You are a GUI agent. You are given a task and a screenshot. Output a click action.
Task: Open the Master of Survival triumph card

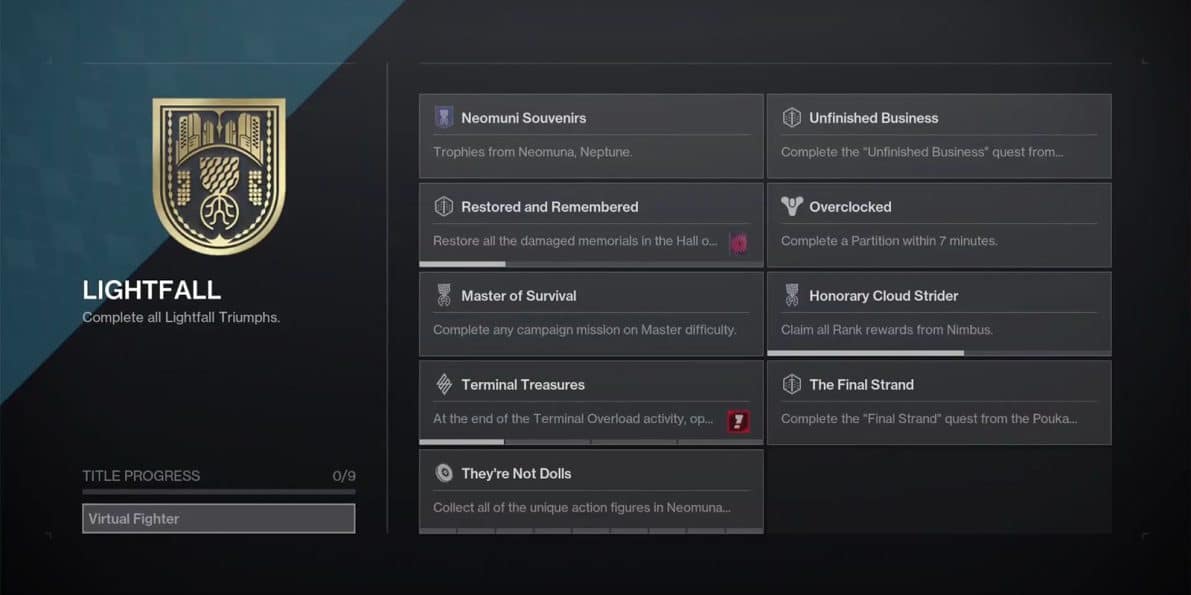591,314
